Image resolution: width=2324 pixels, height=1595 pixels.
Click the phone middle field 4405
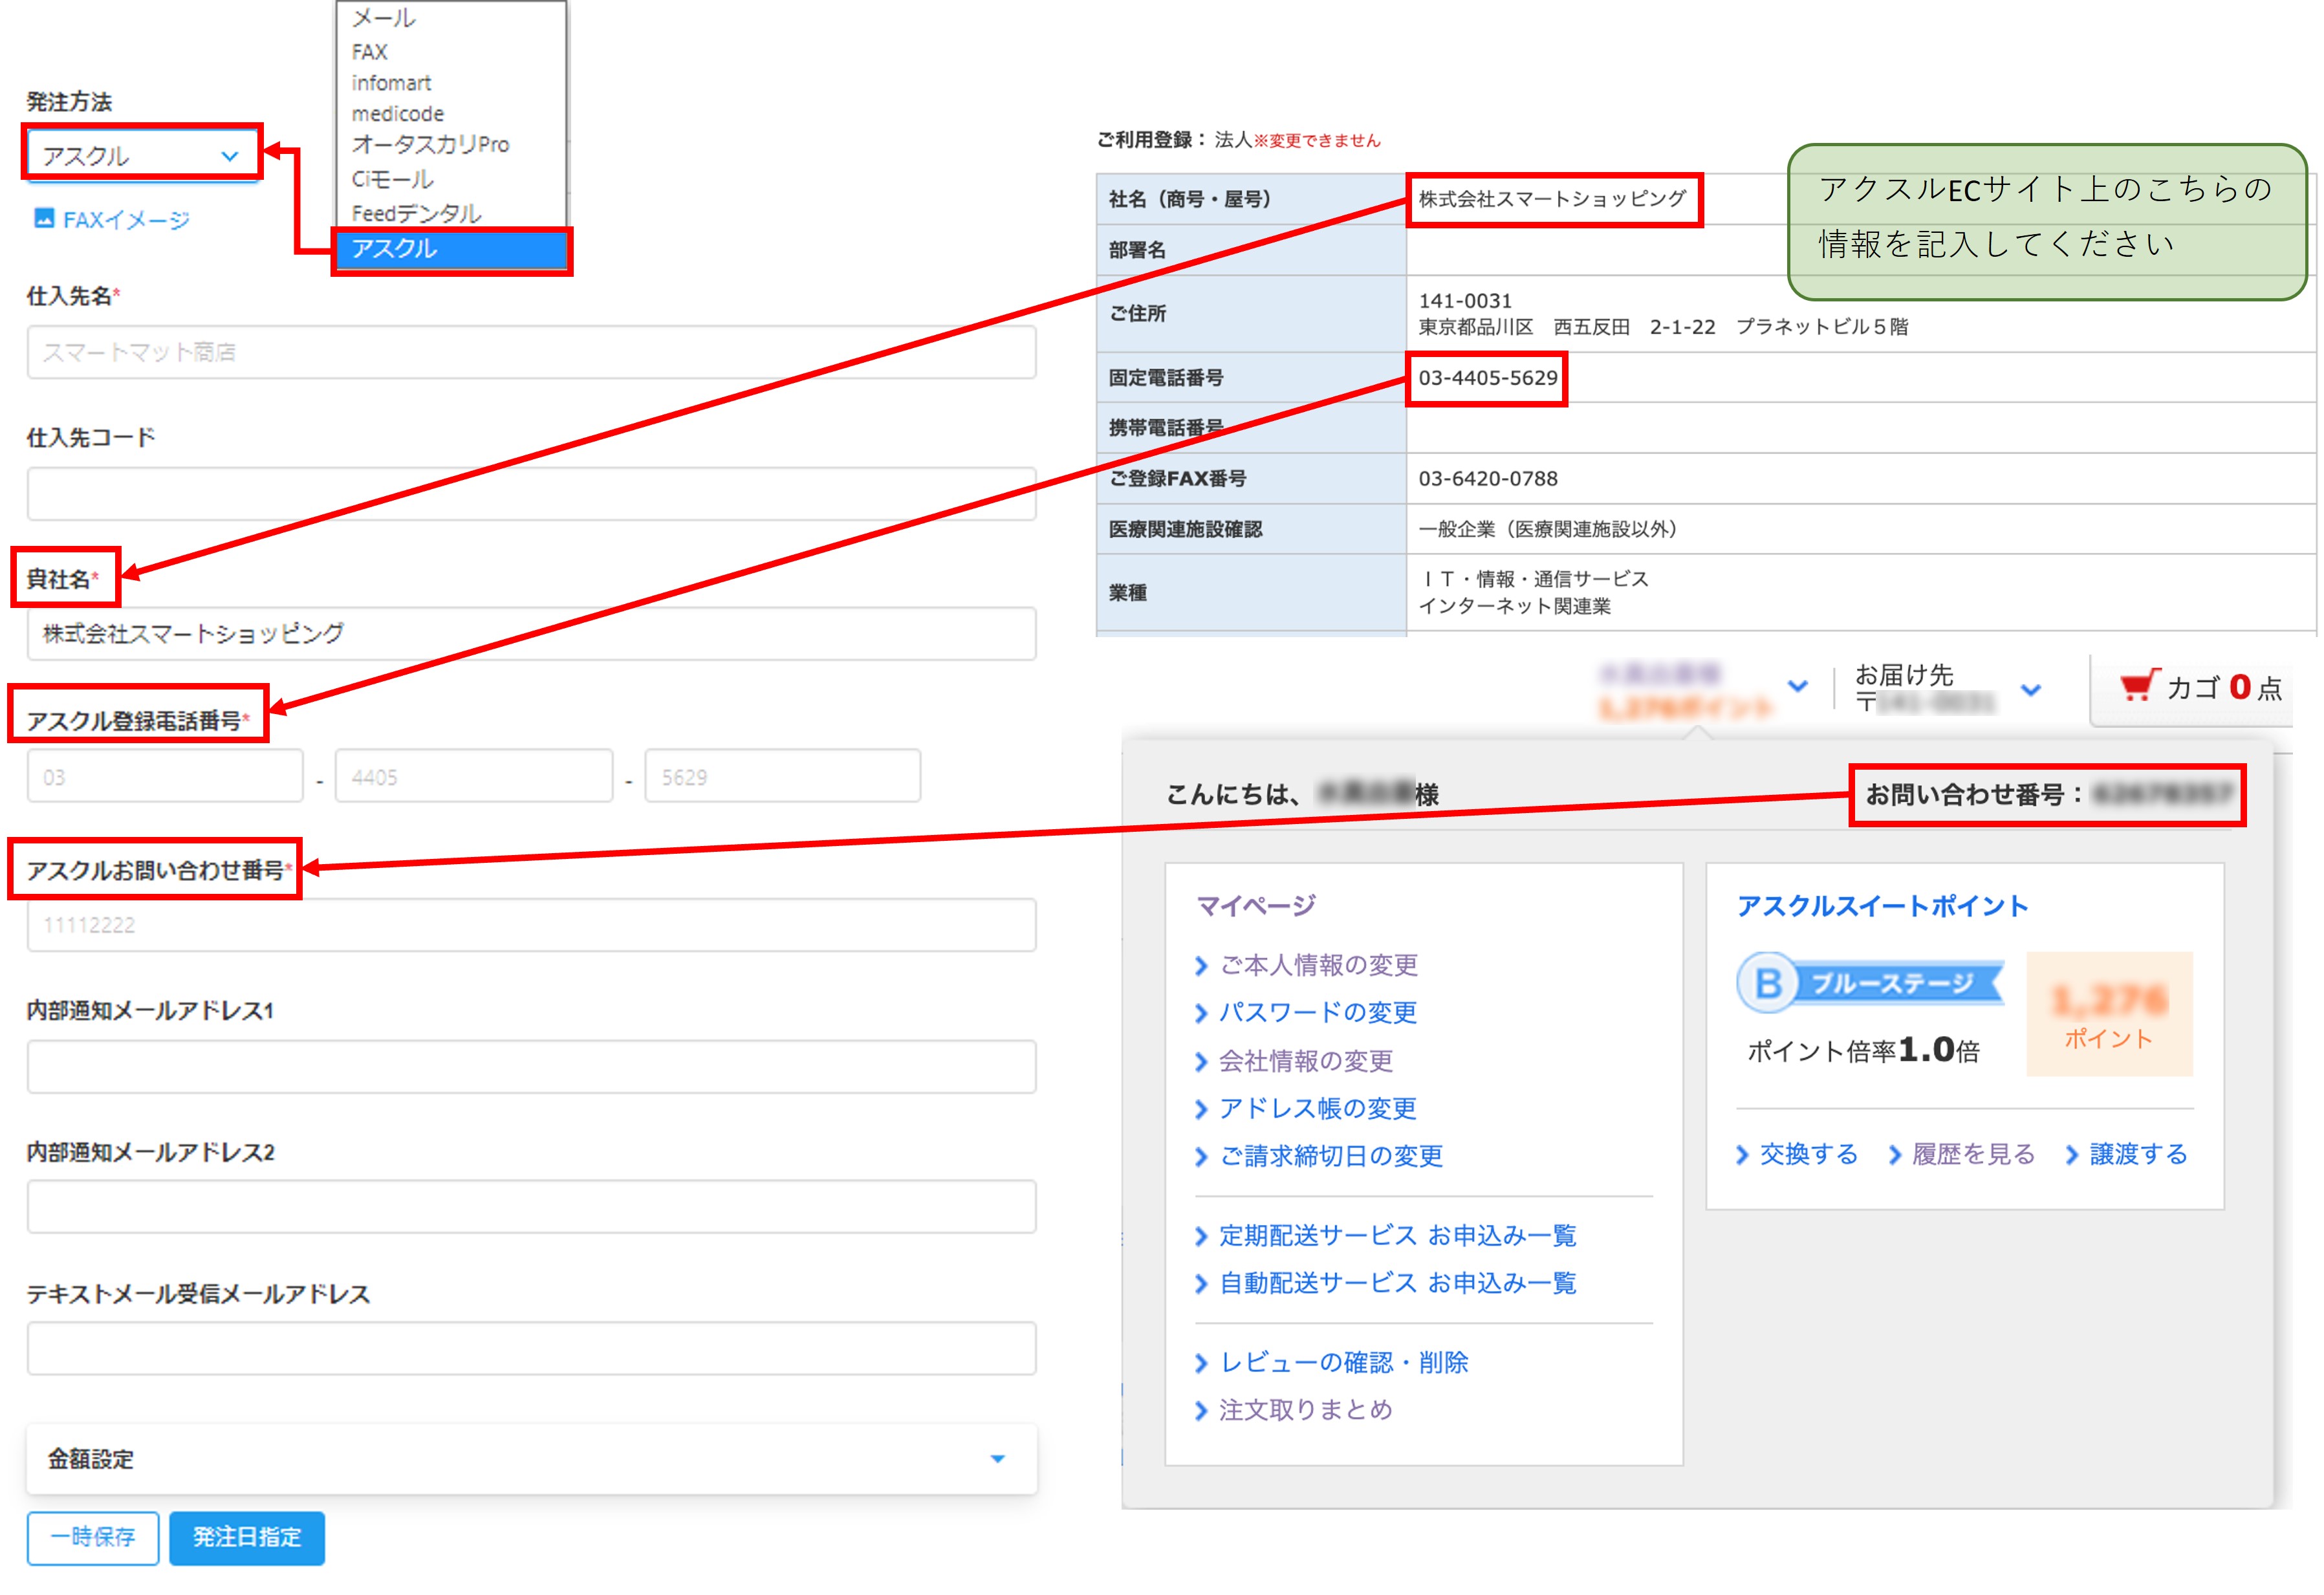click(474, 776)
